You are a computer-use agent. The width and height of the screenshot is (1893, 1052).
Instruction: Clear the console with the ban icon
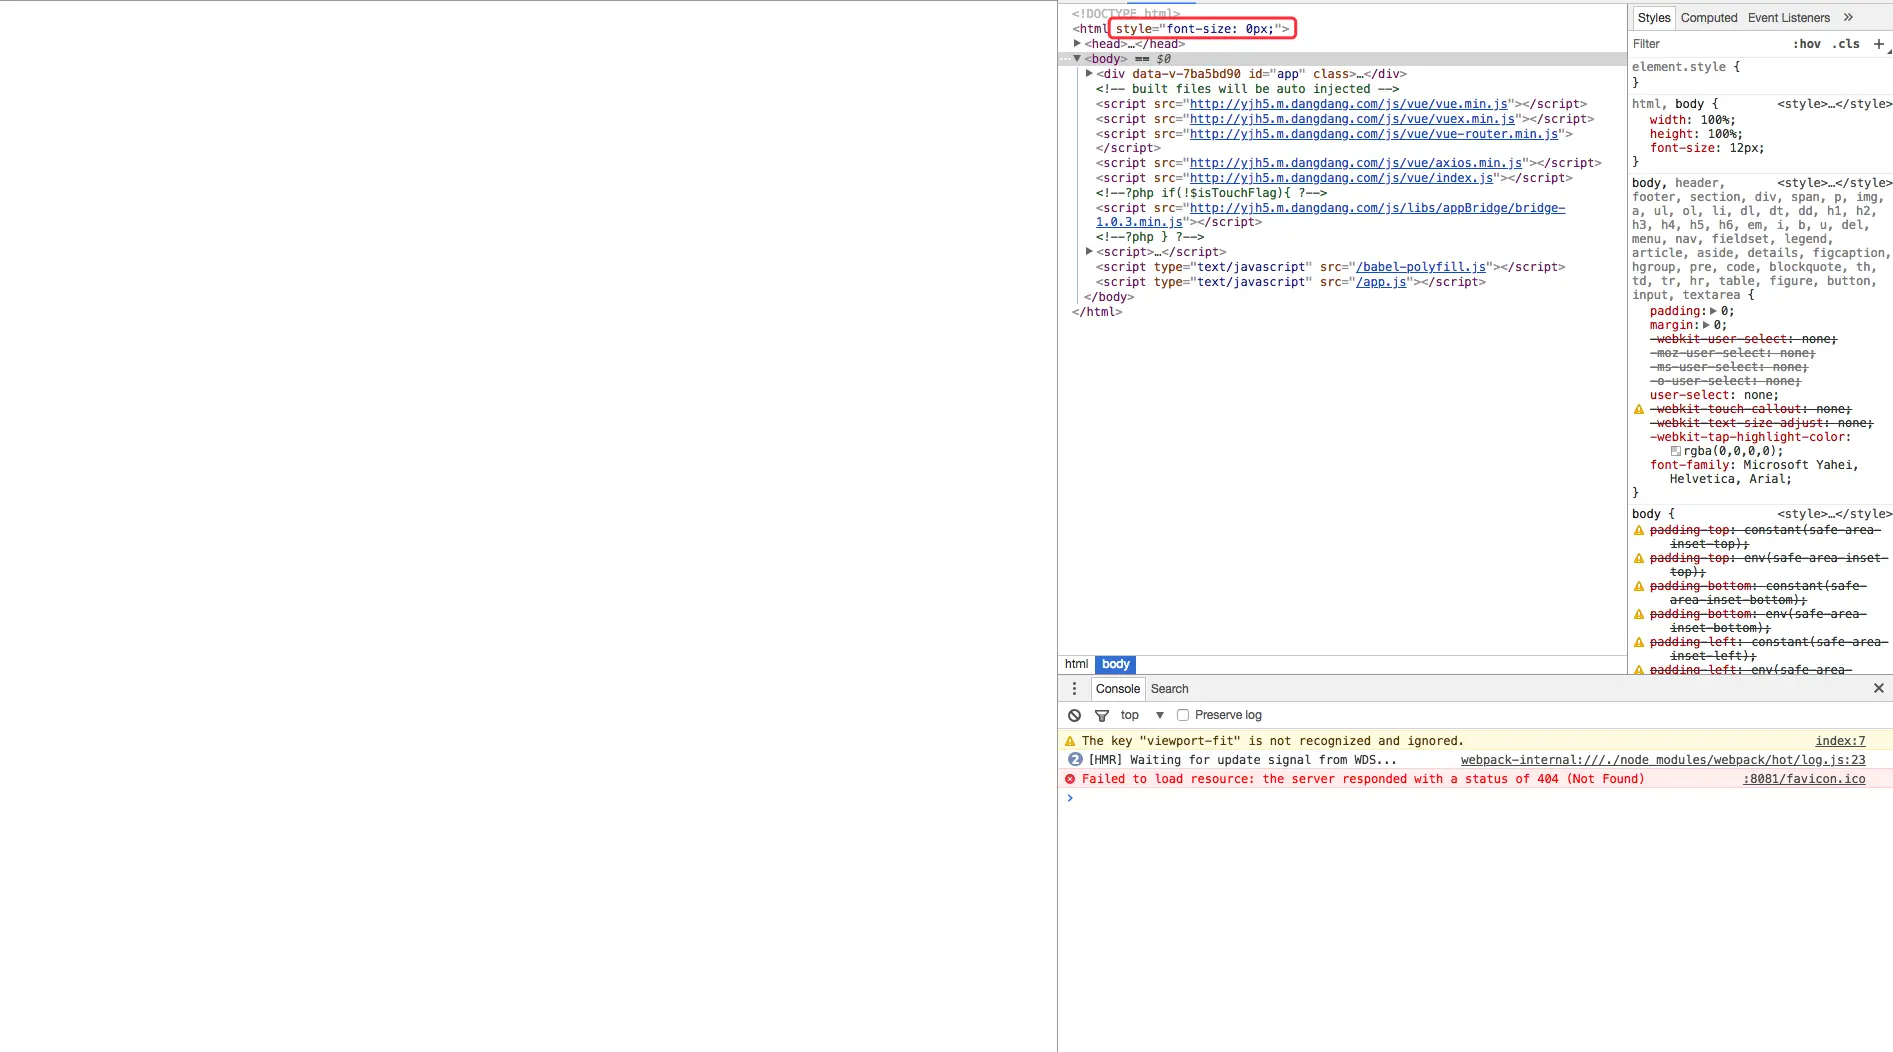(x=1074, y=715)
